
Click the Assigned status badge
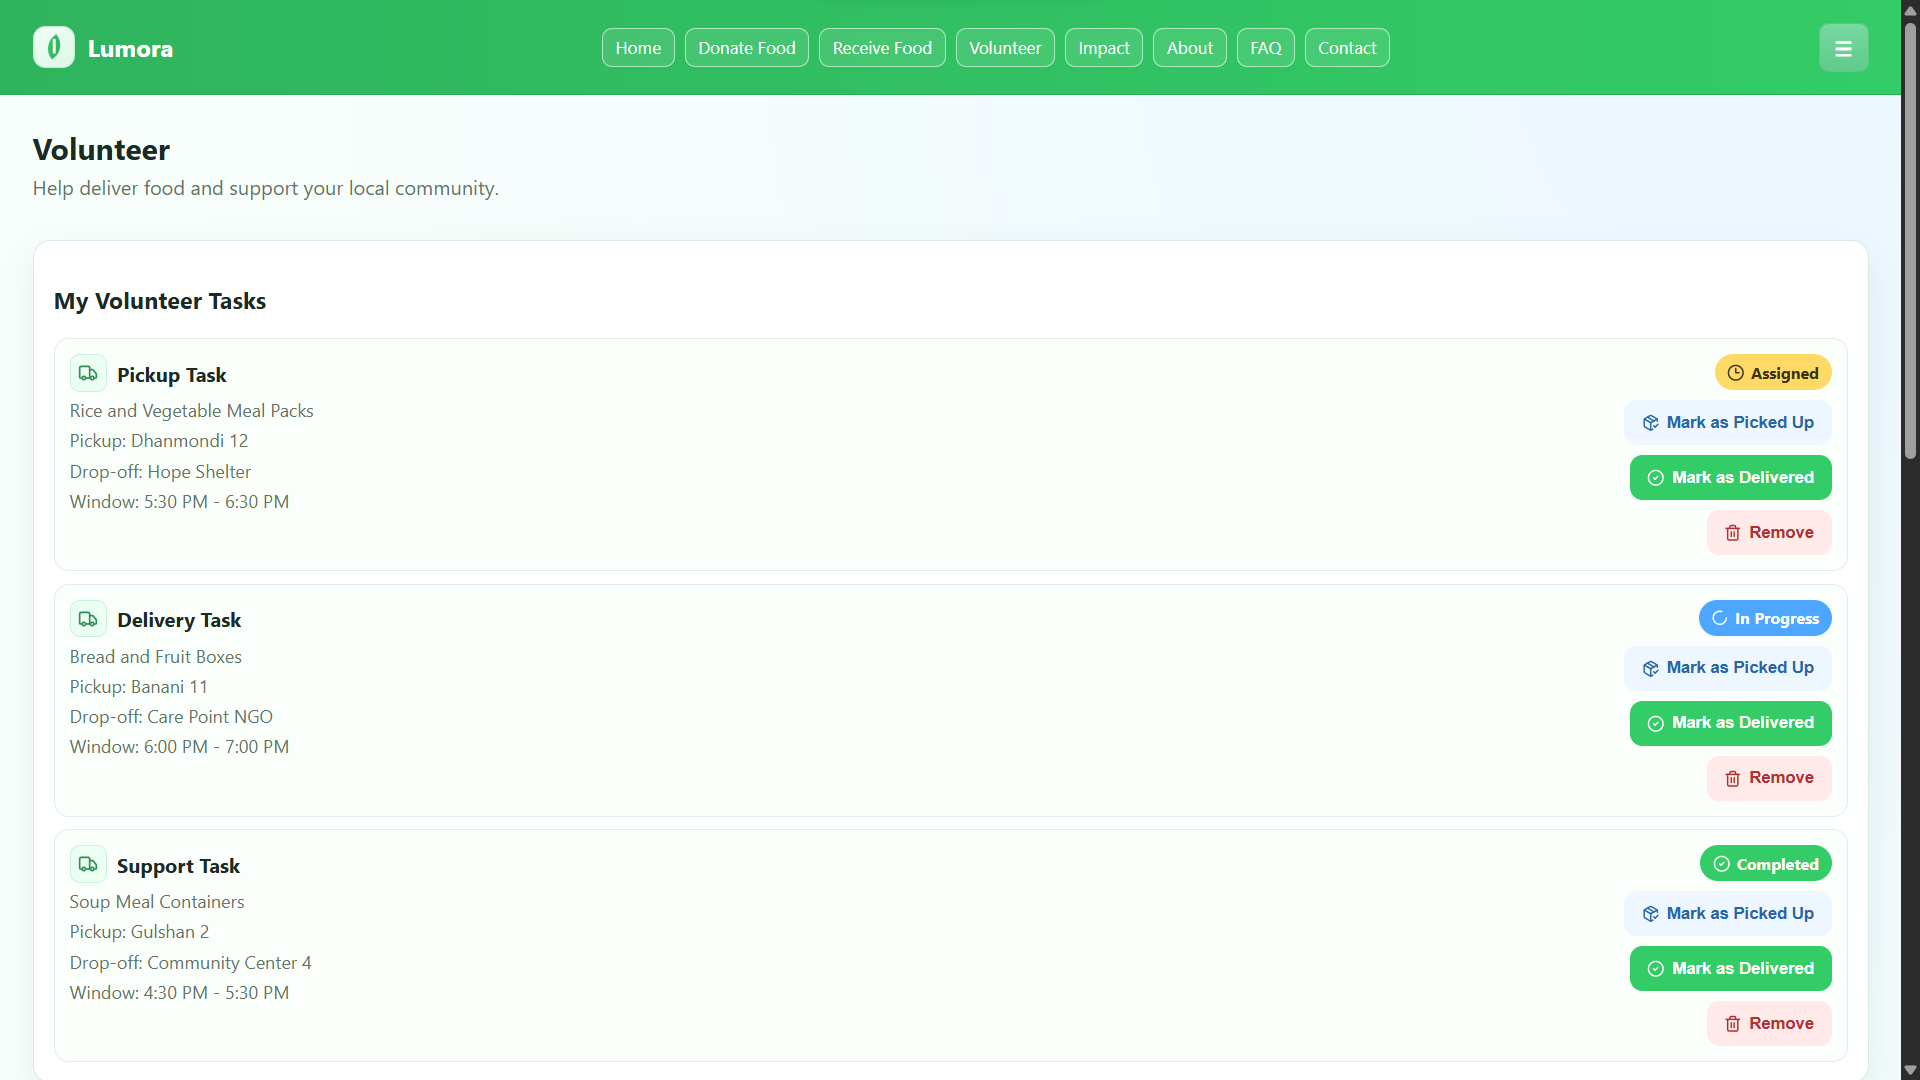1772,373
